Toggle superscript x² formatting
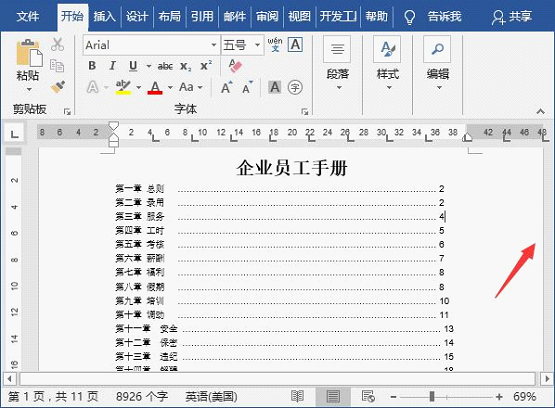Viewport: 555px width, 408px height. point(206,66)
